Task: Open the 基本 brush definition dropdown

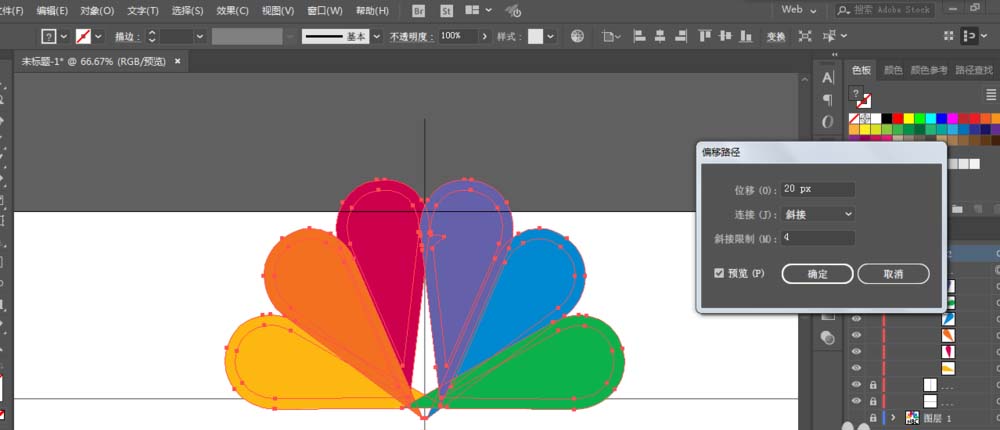Action: point(376,36)
